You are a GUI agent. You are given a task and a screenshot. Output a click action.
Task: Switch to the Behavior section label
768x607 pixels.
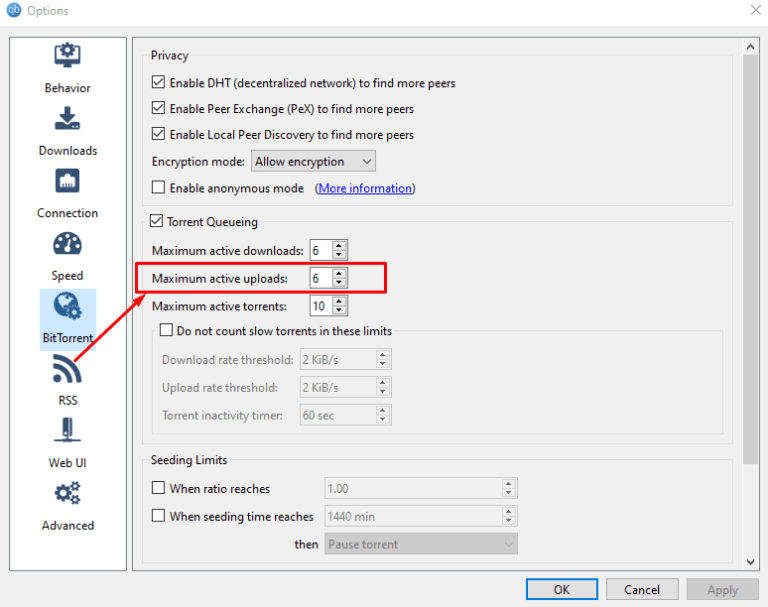click(x=67, y=88)
